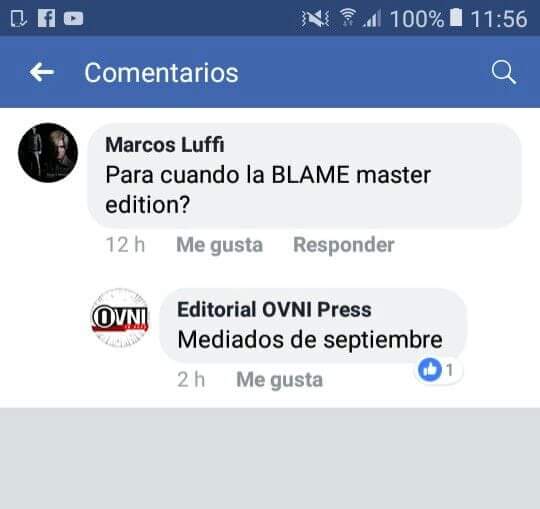Tap the battery icon in status bar
Viewport: 540px width, 509px height.
[x=456, y=18]
